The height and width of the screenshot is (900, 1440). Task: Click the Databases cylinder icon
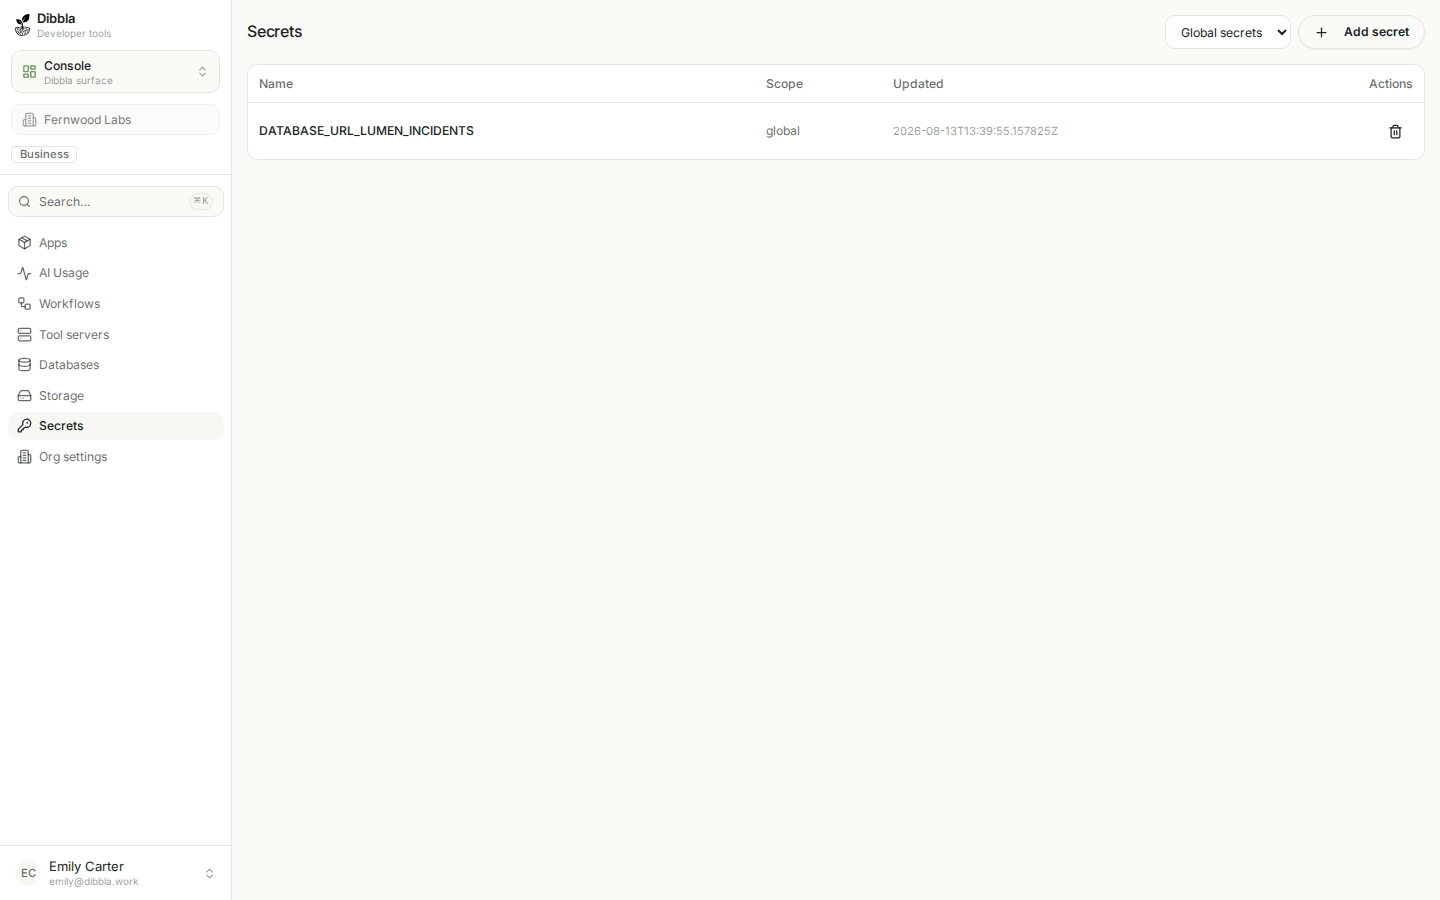(x=25, y=365)
